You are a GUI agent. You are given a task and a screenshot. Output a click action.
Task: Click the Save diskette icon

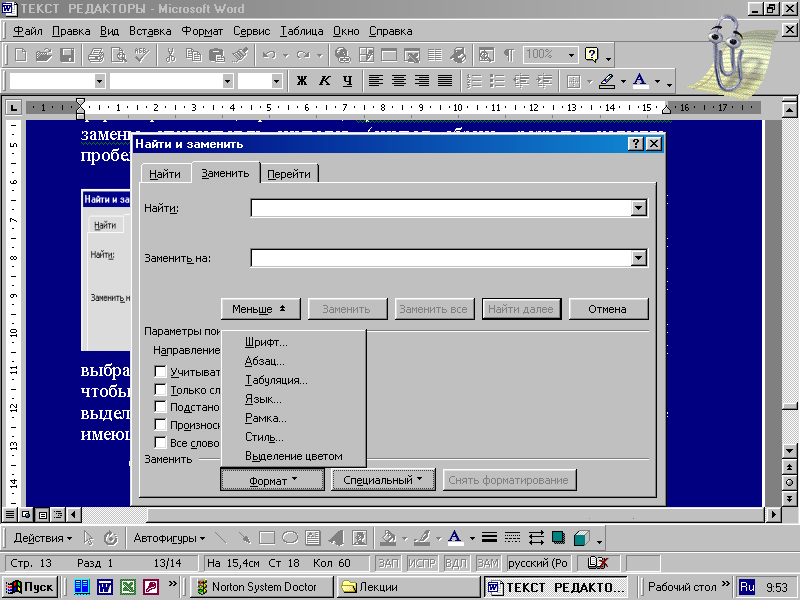pyautogui.click(x=67, y=55)
